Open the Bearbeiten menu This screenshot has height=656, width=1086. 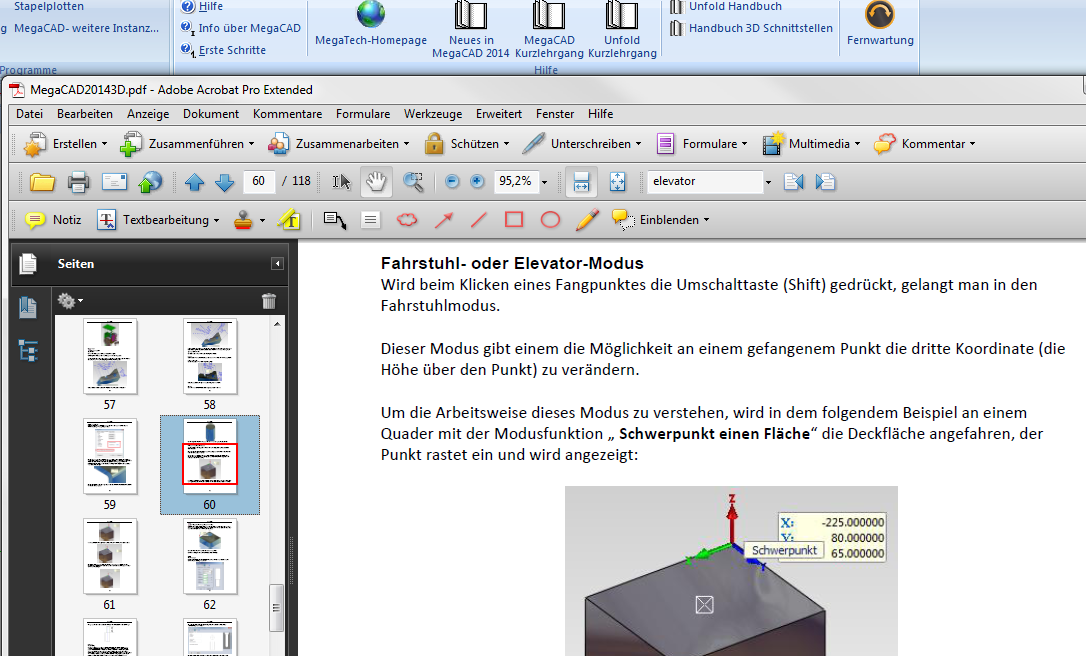click(85, 114)
